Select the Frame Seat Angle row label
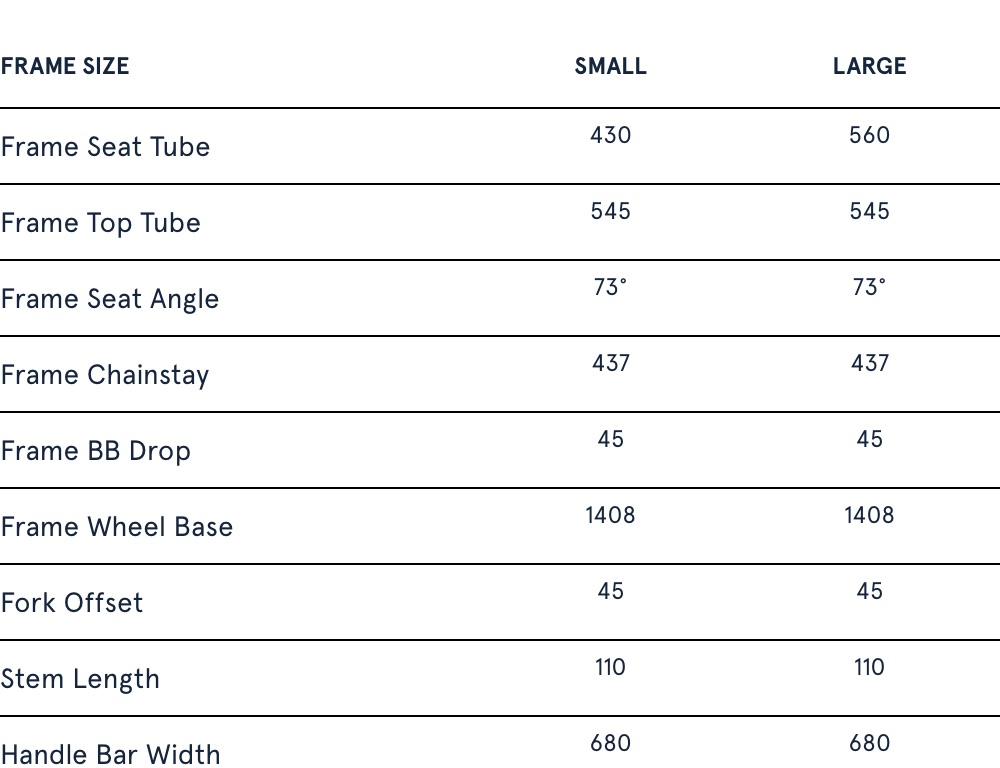The height and width of the screenshot is (768, 1000). click(x=109, y=299)
